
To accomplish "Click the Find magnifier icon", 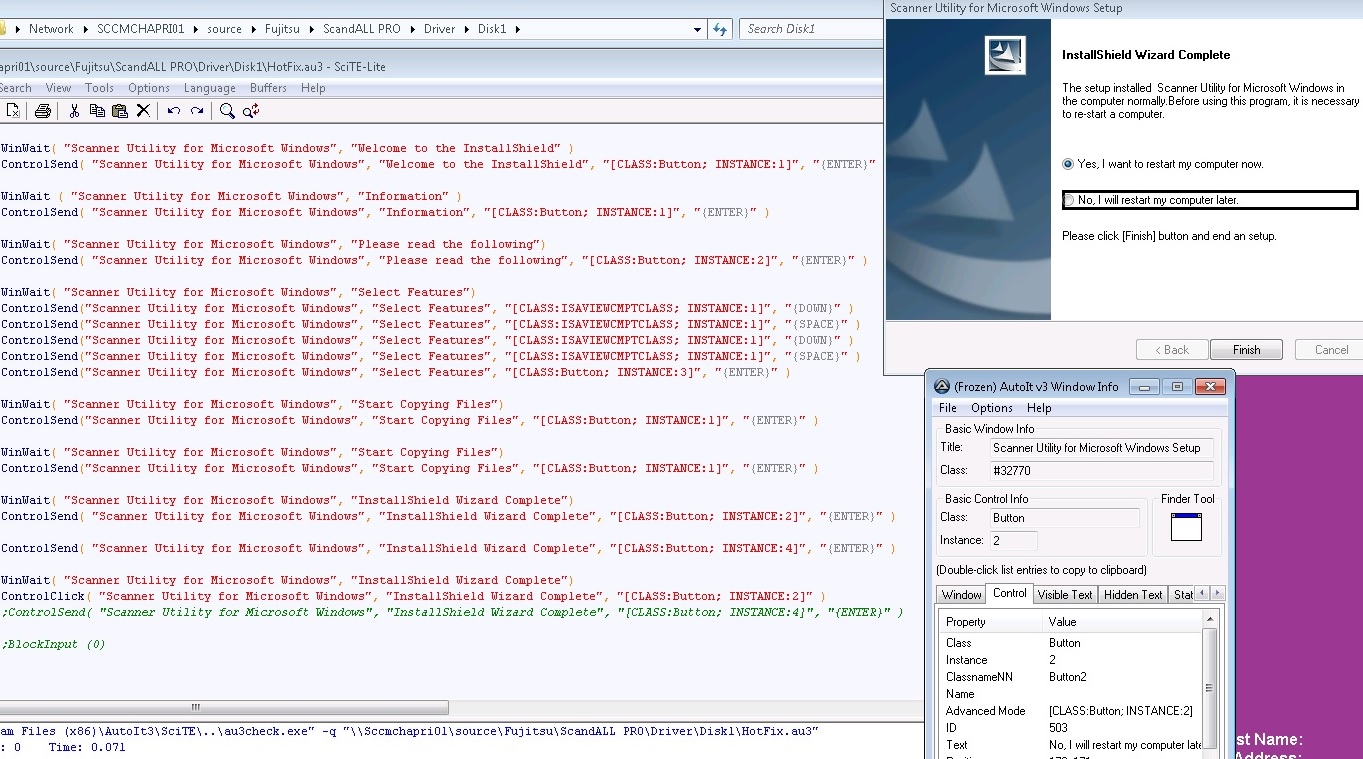I will (227, 111).
